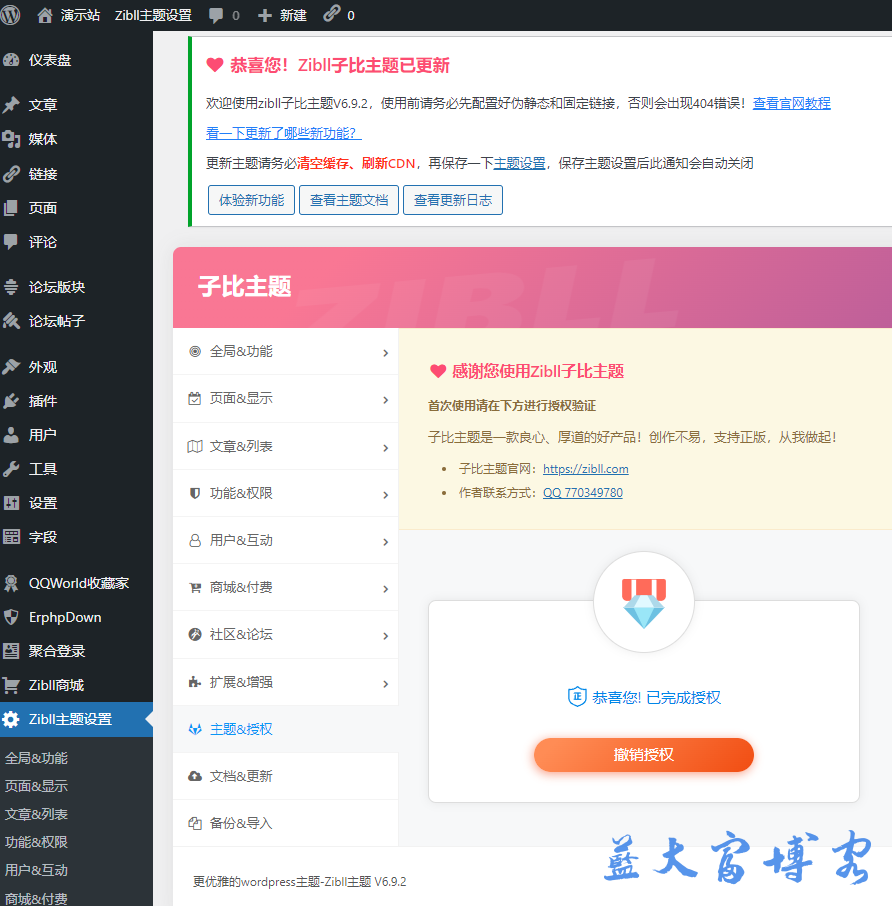Expand 商城&付费 chevron arrow
This screenshot has height=906, width=892.
(385, 589)
